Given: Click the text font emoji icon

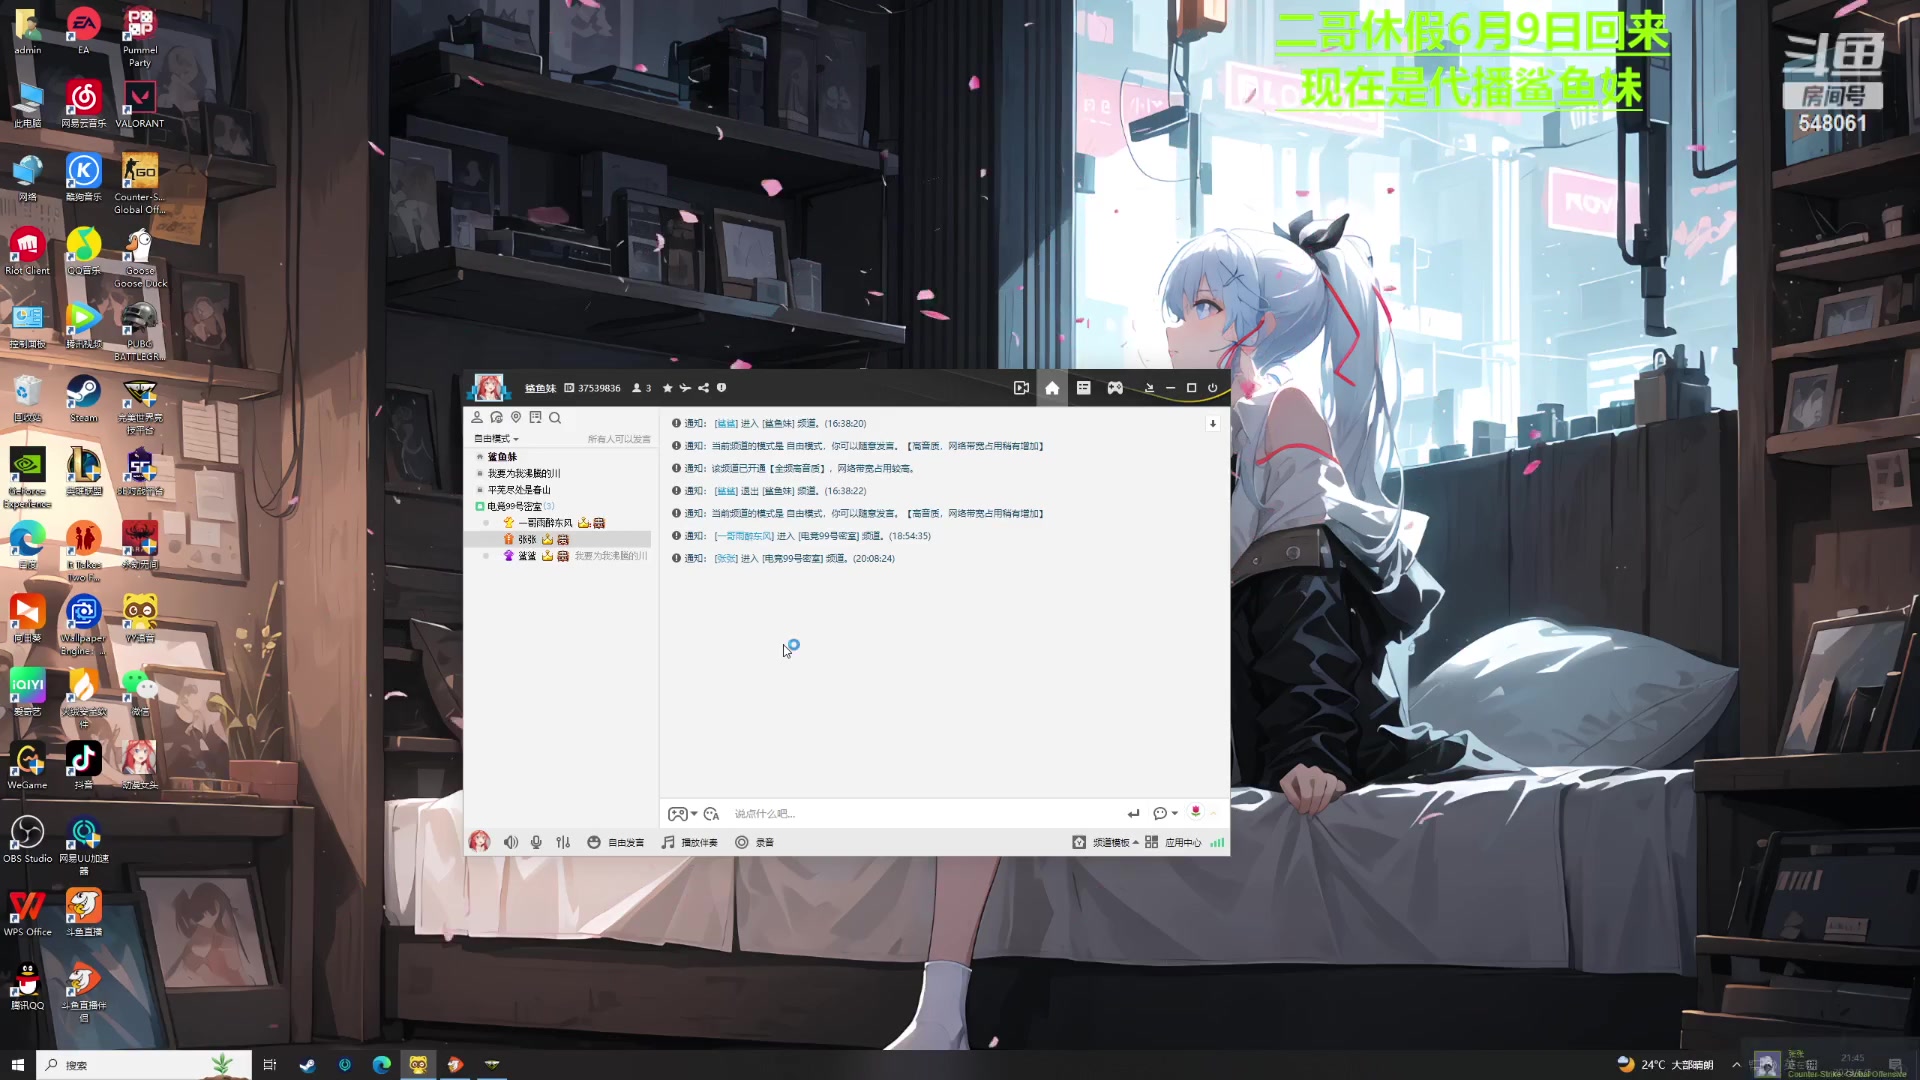Looking at the screenshot, I should click(711, 814).
